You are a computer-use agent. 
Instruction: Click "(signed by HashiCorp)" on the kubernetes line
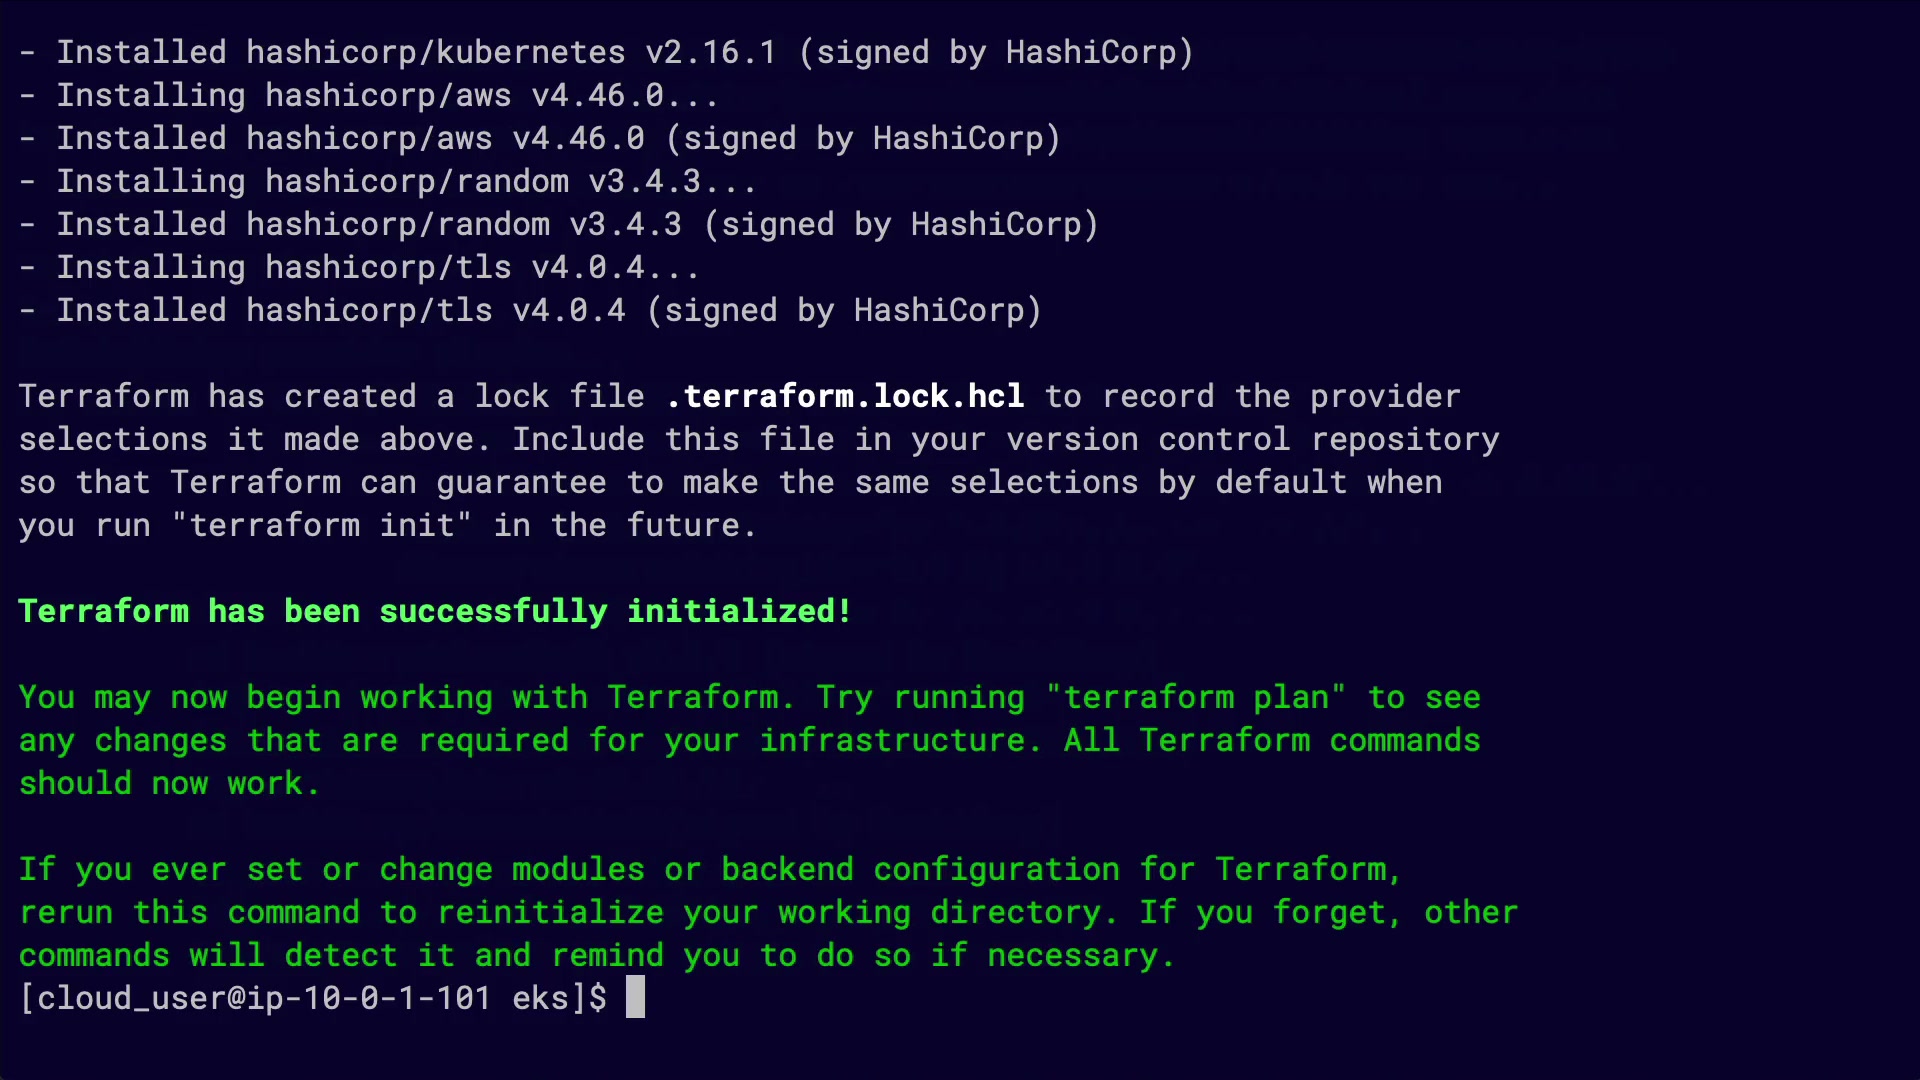click(996, 53)
